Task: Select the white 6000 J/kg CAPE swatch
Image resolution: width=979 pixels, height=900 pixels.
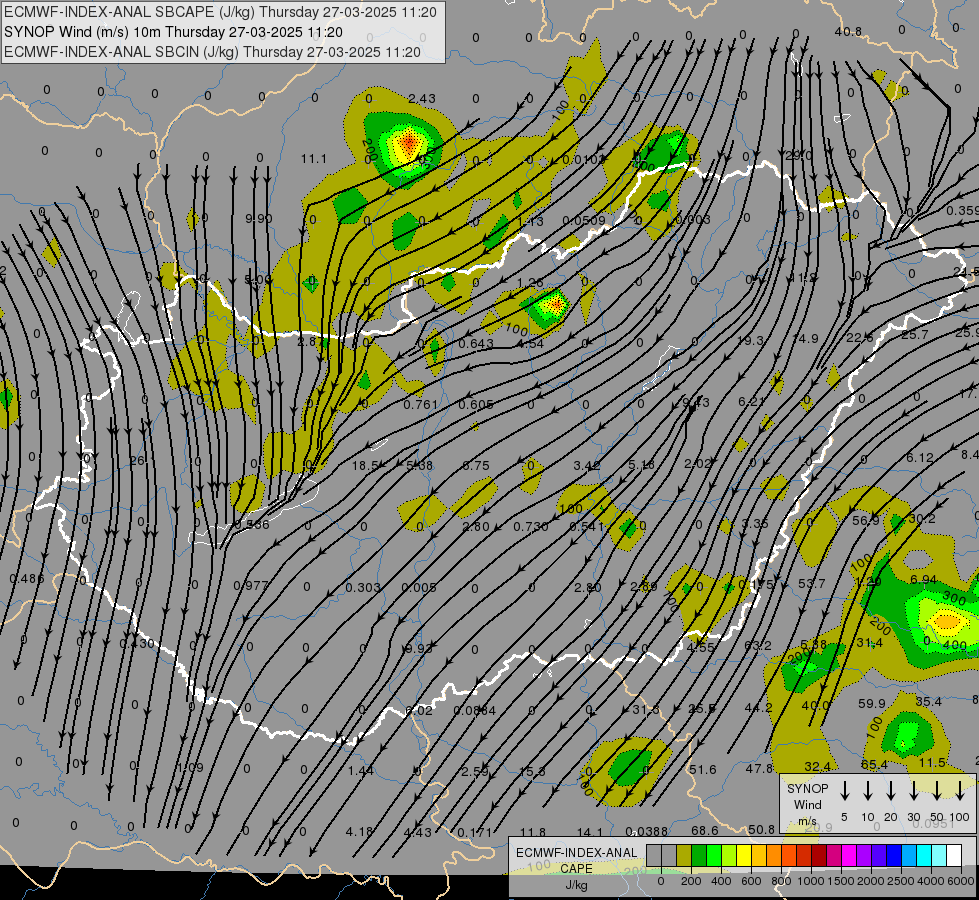Action: (954, 856)
